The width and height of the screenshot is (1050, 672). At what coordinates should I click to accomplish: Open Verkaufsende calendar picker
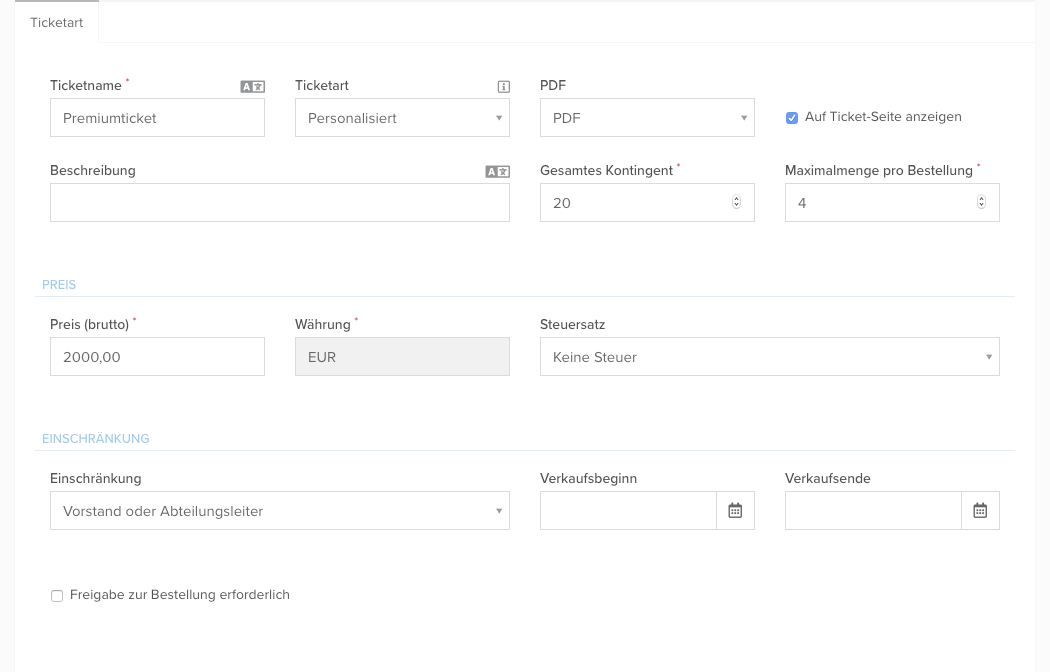click(x=980, y=511)
